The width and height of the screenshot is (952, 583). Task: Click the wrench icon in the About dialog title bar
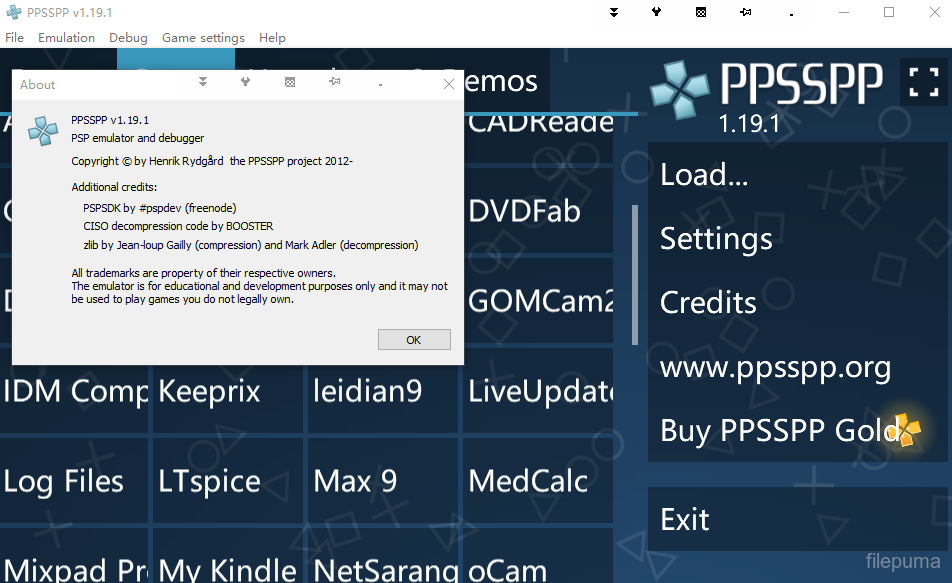[245, 83]
